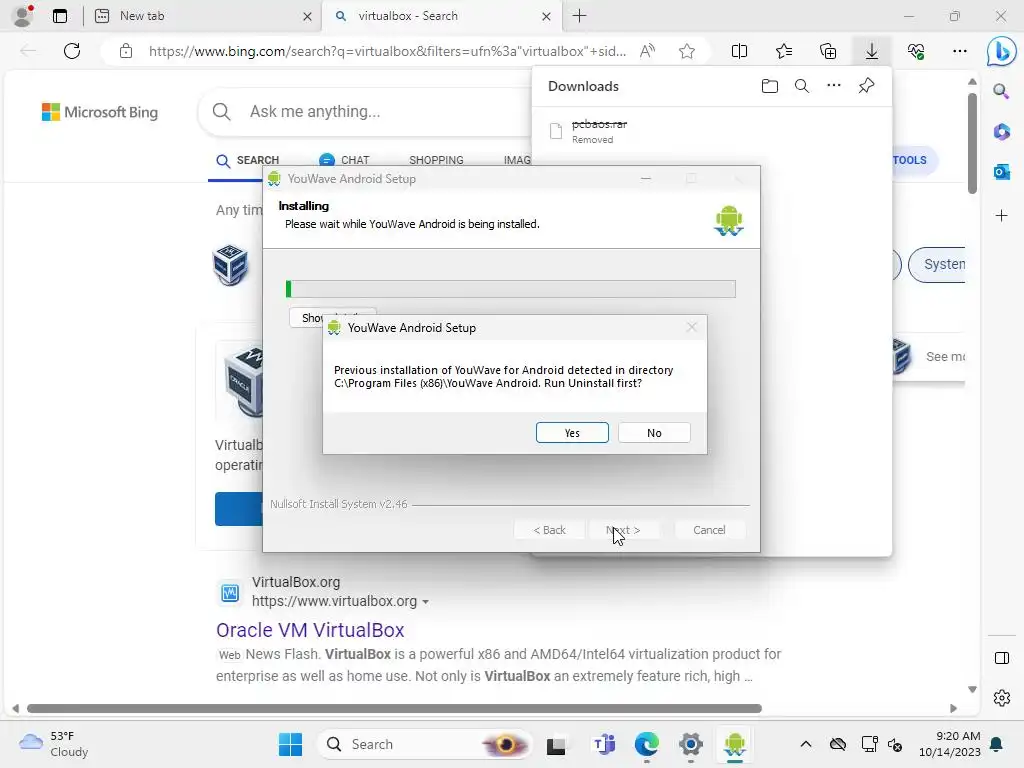Viewport: 1024px width, 768px height.
Task: Click the horizontal page scrollbar
Action: pos(394,709)
